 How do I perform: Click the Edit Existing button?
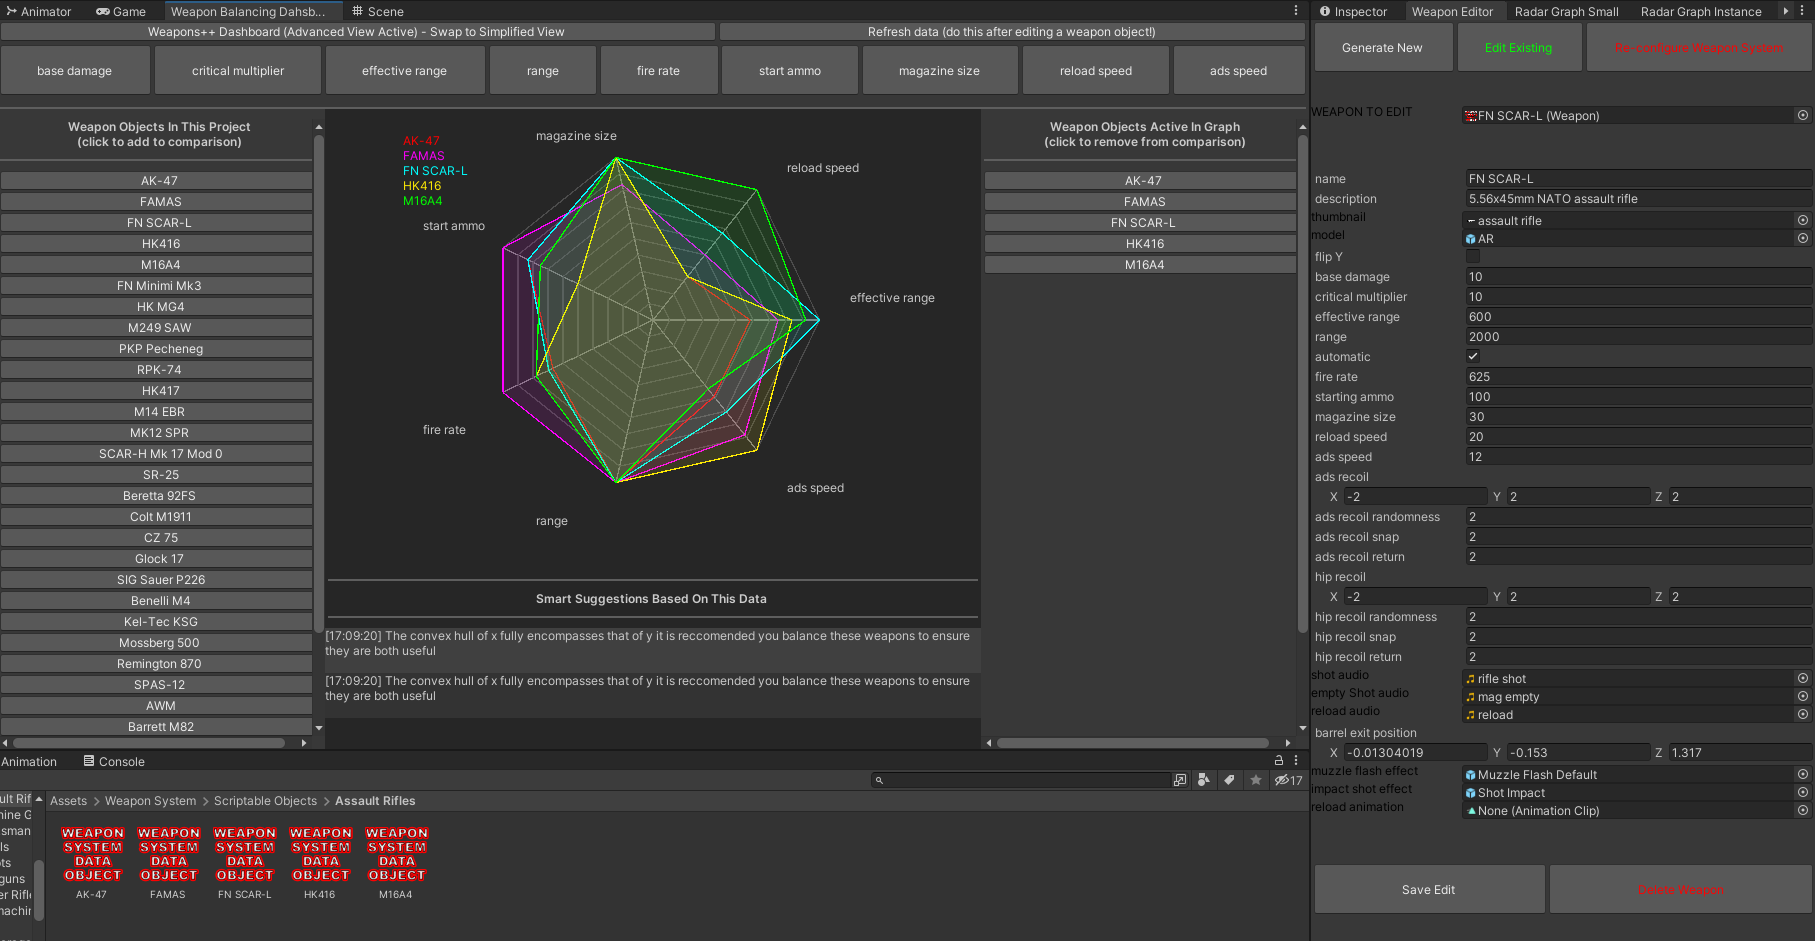1518,47
